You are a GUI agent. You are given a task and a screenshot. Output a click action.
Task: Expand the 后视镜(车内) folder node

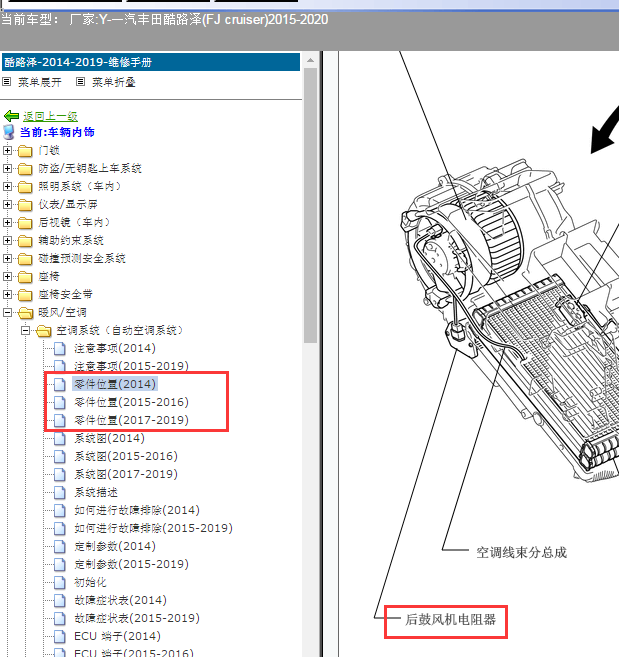(x=7, y=222)
